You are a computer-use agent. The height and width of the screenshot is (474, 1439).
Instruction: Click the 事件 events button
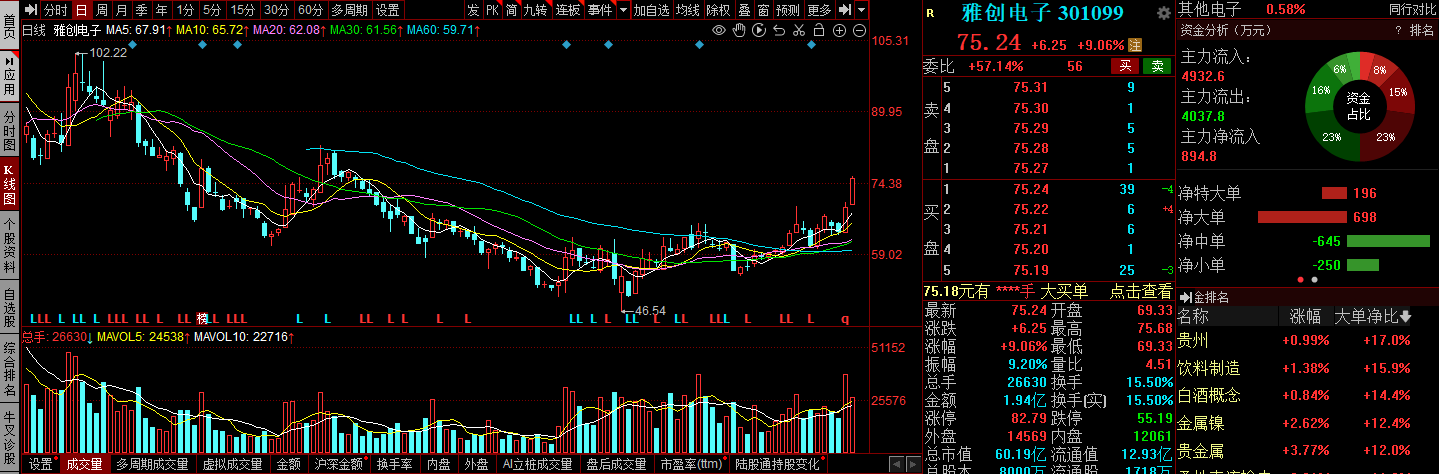600,10
